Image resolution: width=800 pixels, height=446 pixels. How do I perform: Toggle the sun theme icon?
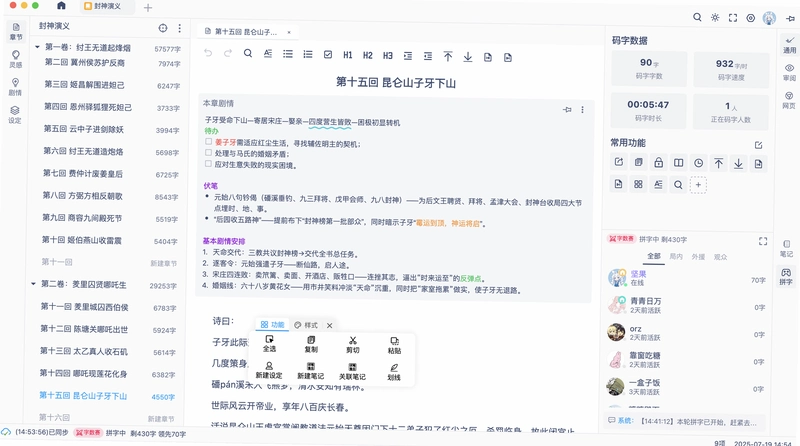[715, 18]
